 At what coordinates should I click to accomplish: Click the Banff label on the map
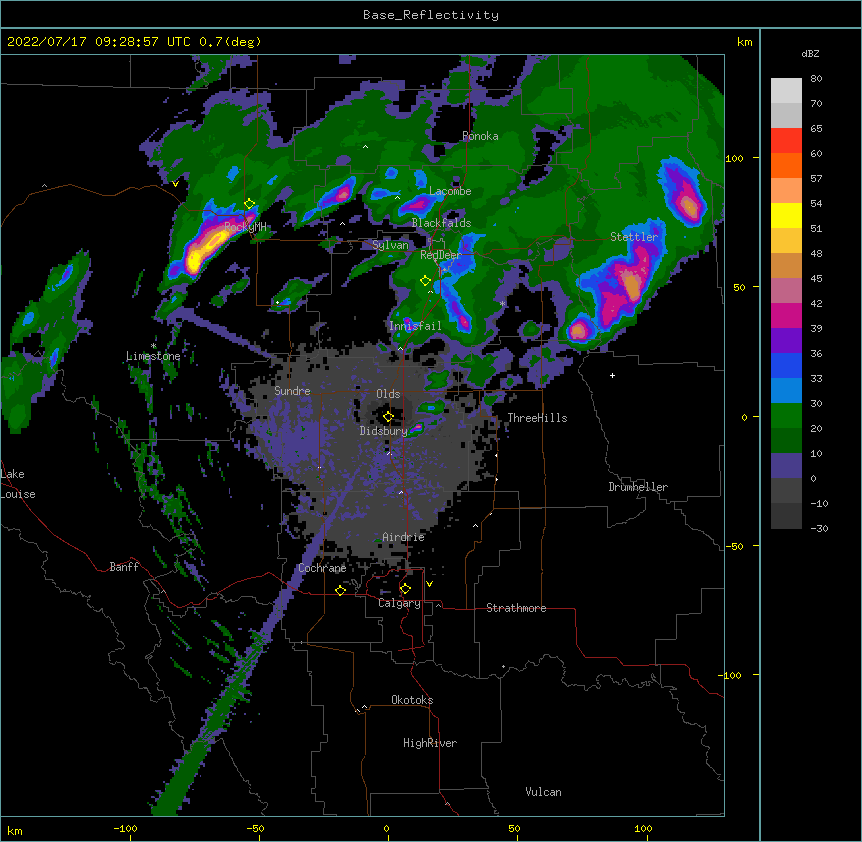click(124, 567)
